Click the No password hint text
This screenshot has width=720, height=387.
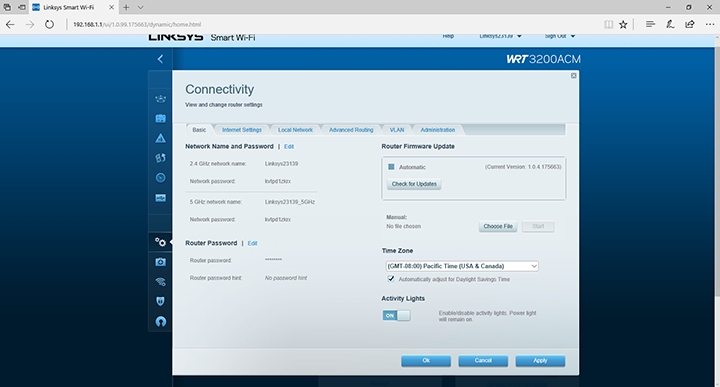tap(286, 278)
